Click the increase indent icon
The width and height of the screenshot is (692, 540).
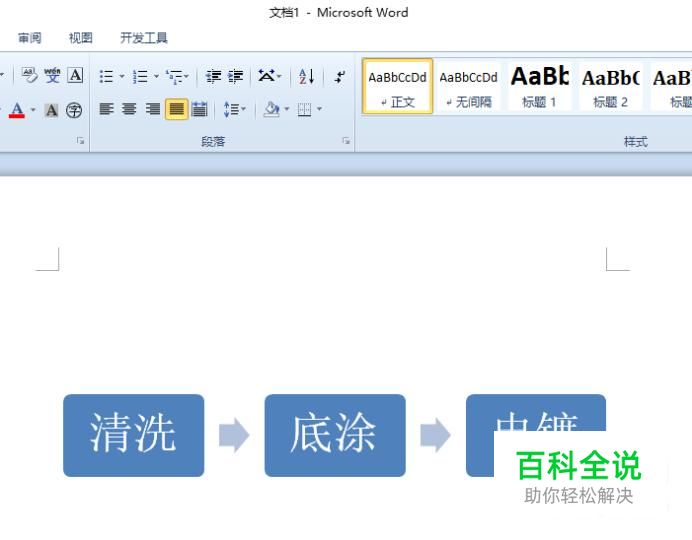(235, 76)
